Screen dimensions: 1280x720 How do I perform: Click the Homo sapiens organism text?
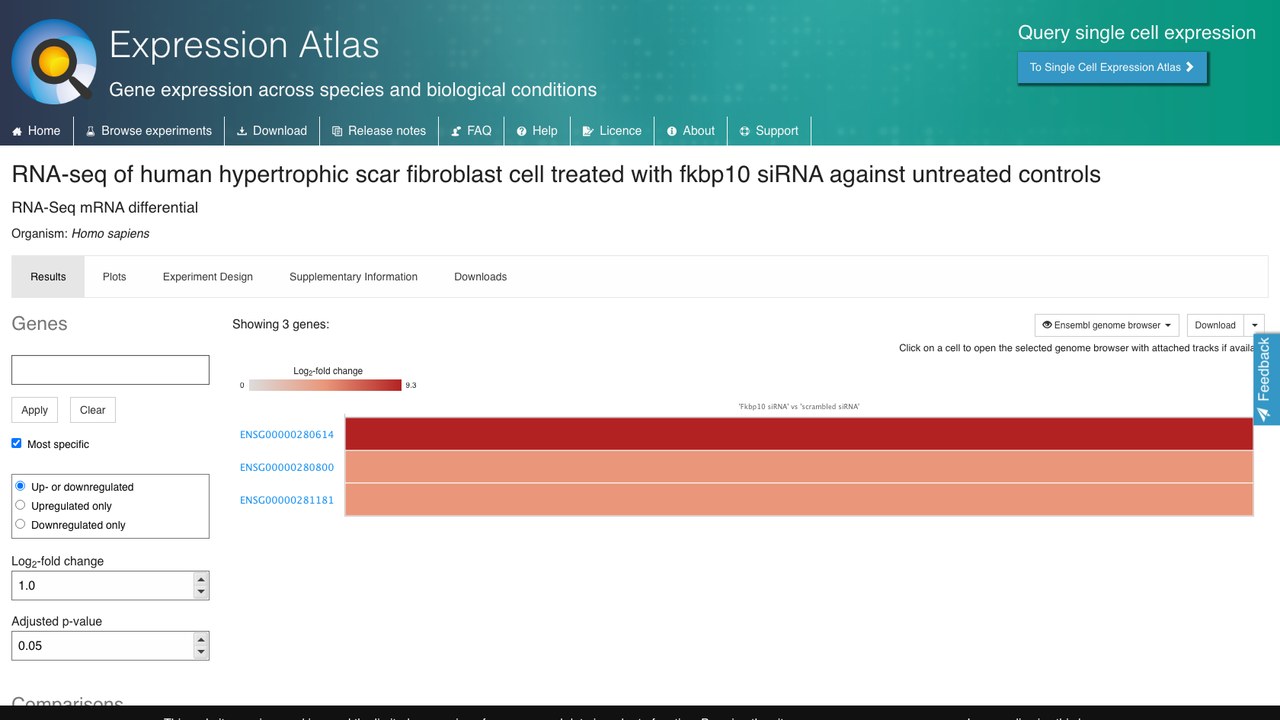tap(110, 233)
